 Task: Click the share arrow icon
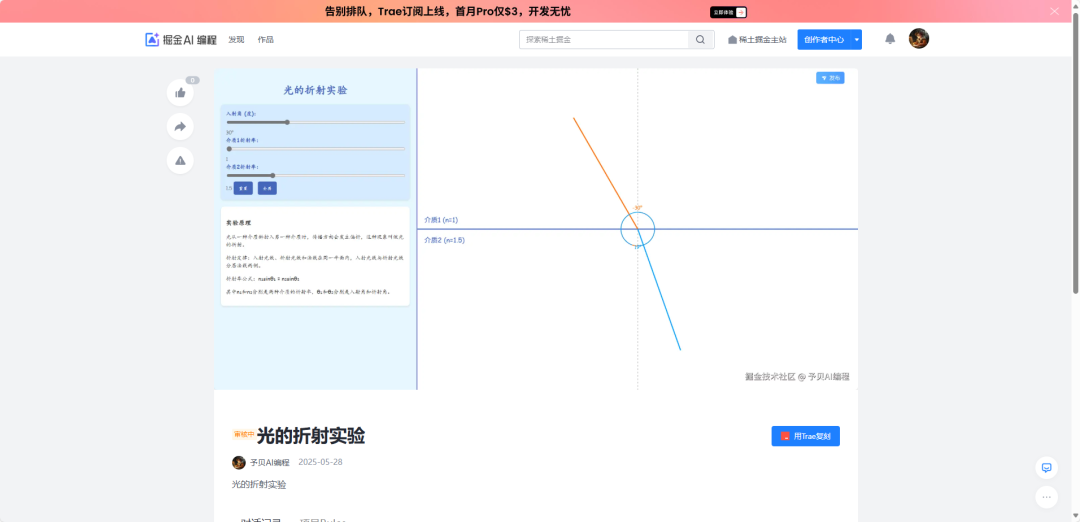pyautogui.click(x=180, y=127)
